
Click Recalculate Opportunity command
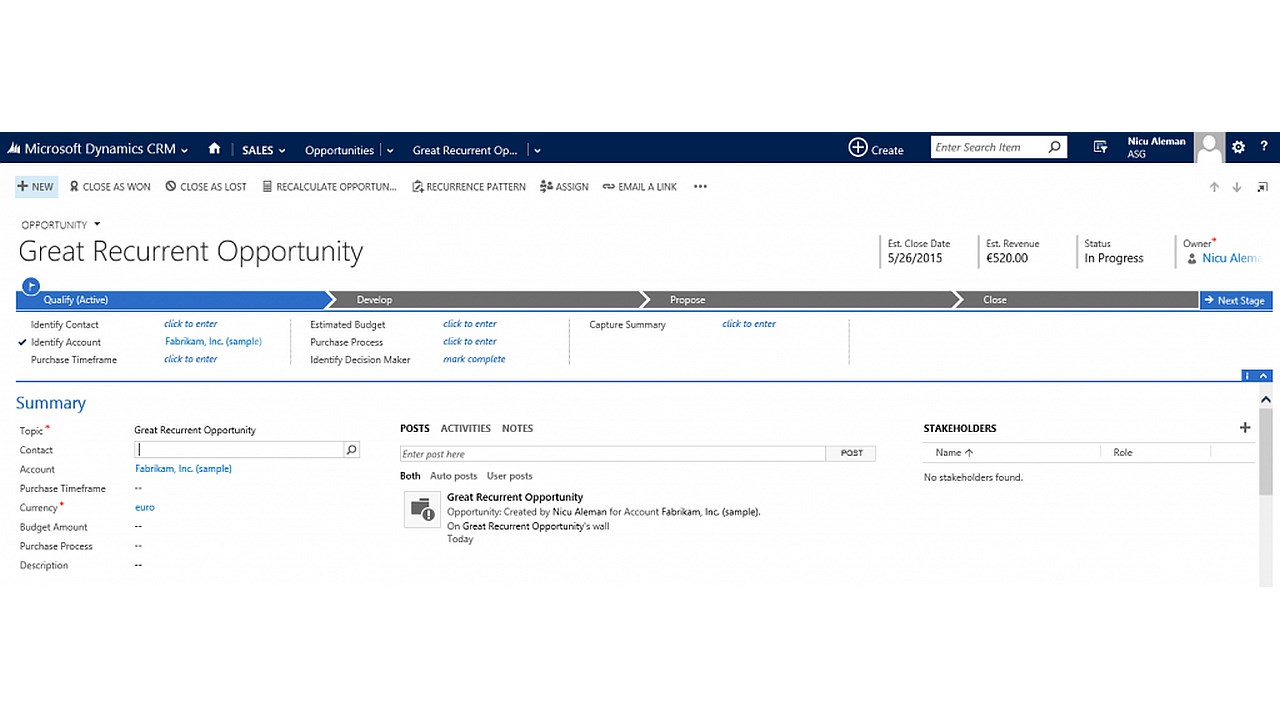[x=329, y=186]
